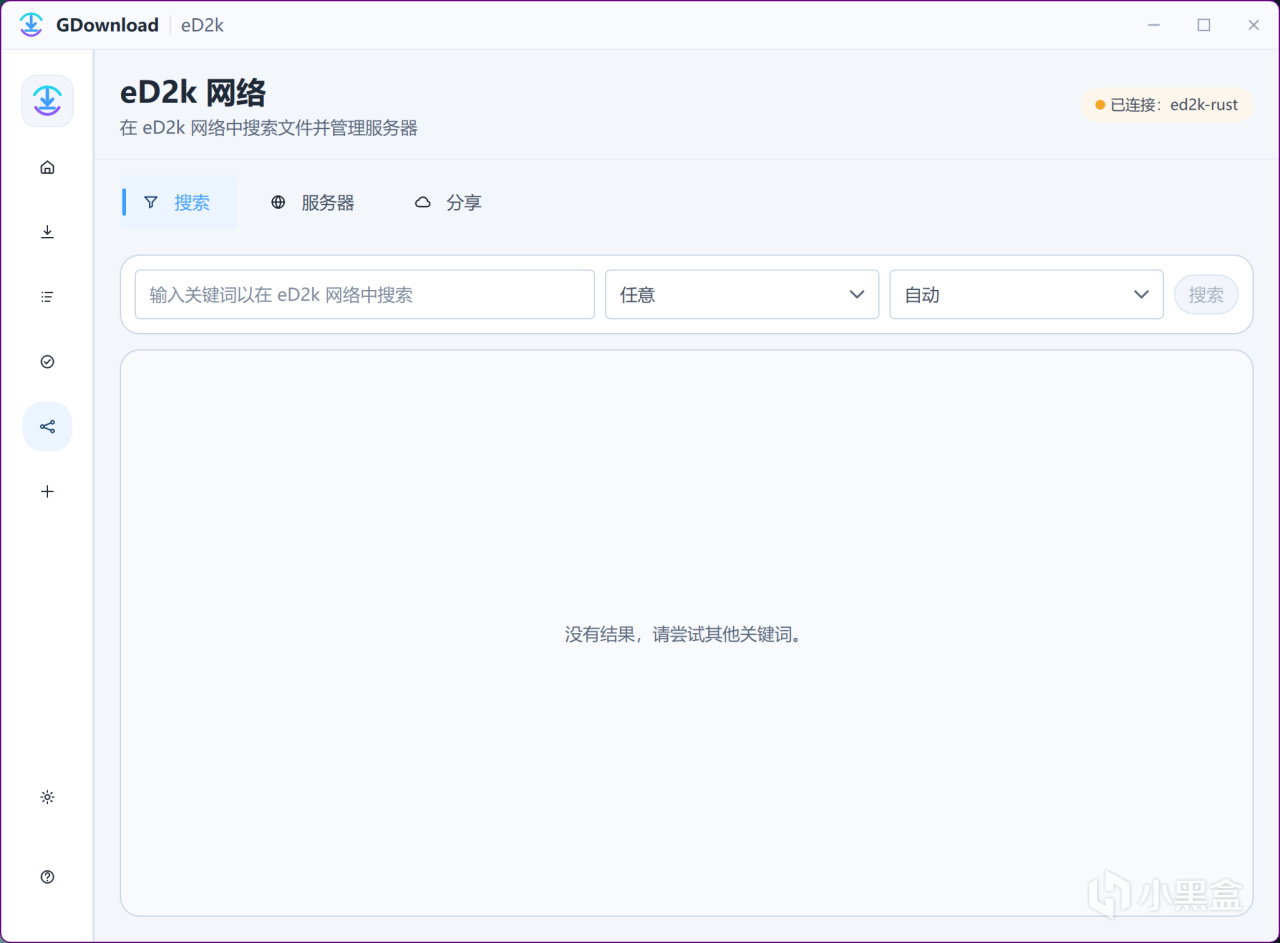Click the 没有结果 empty results message
The height and width of the screenshot is (943, 1280).
[685, 635]
